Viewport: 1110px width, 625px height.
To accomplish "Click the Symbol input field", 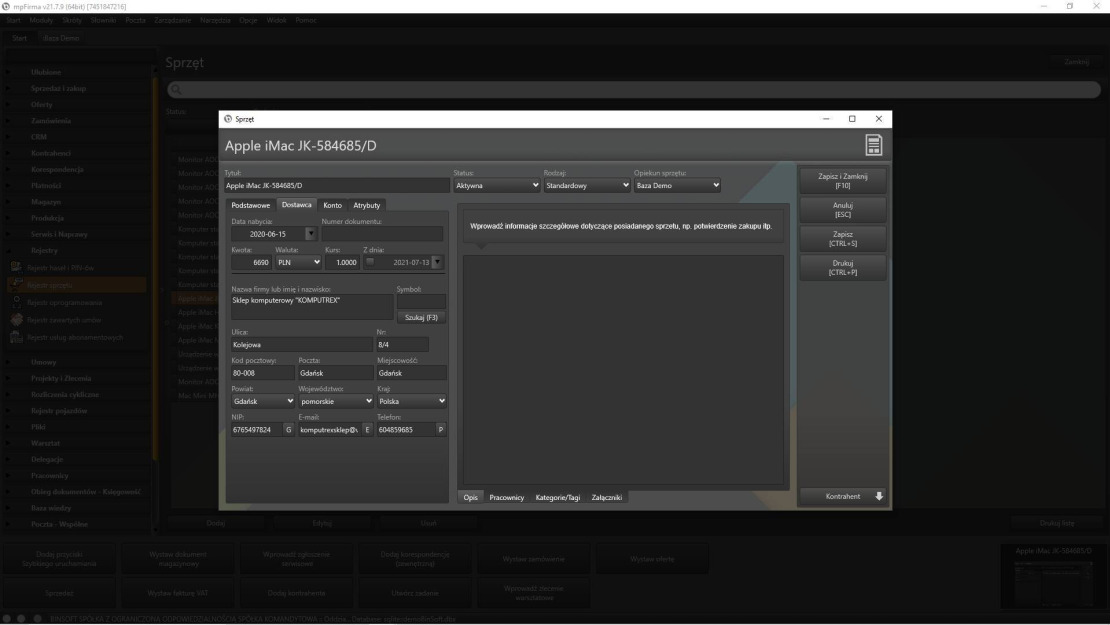I will tap(421, 301).
